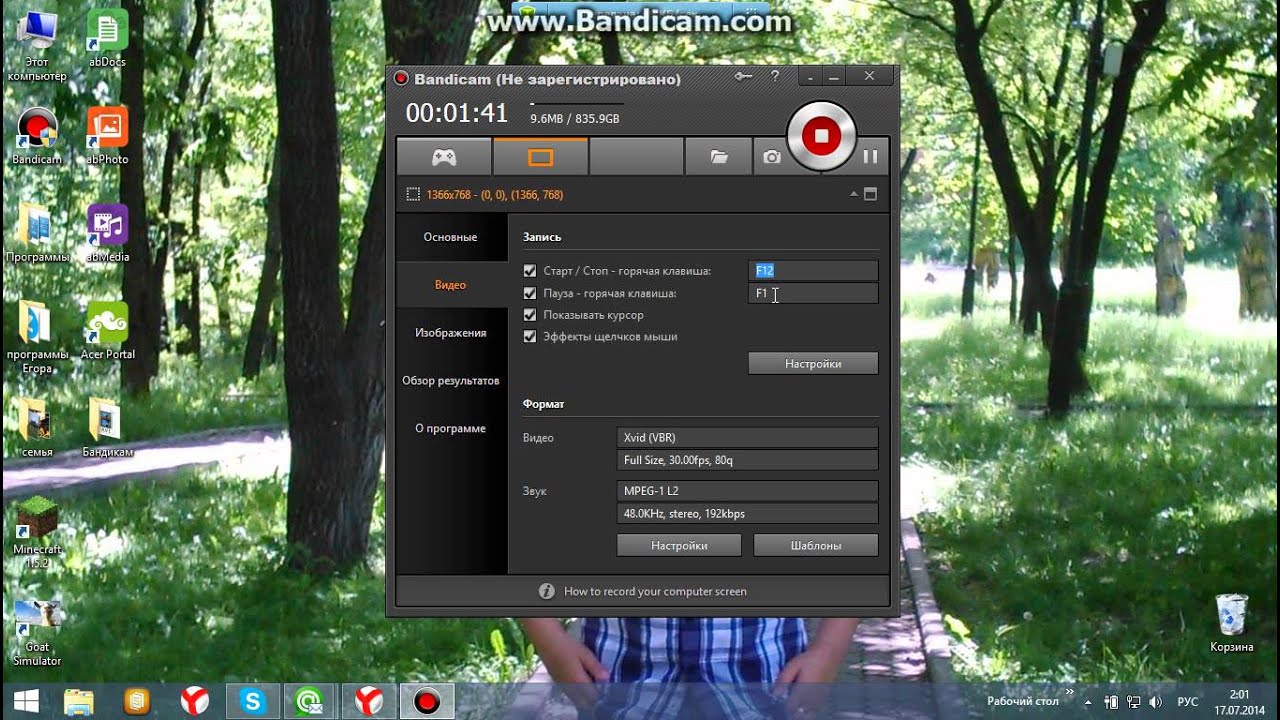Open the Программы desktop folder
The image size is (1280, 720).
click(37, 233)
